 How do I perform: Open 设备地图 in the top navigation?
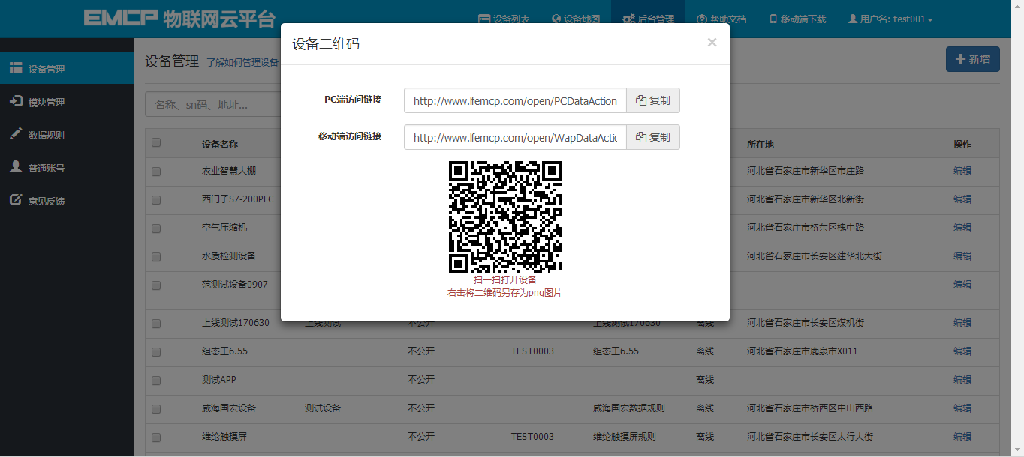click(x=575, y=19)
